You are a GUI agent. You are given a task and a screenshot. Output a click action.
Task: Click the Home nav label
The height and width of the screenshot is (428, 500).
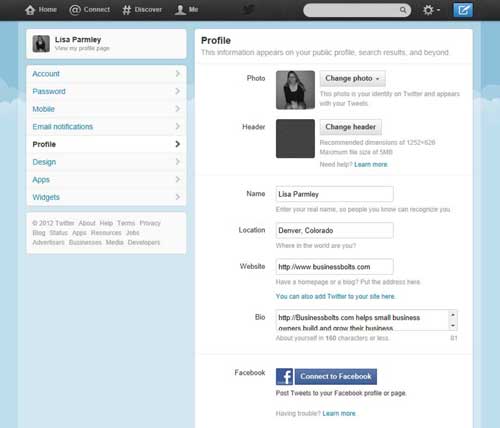48,10
